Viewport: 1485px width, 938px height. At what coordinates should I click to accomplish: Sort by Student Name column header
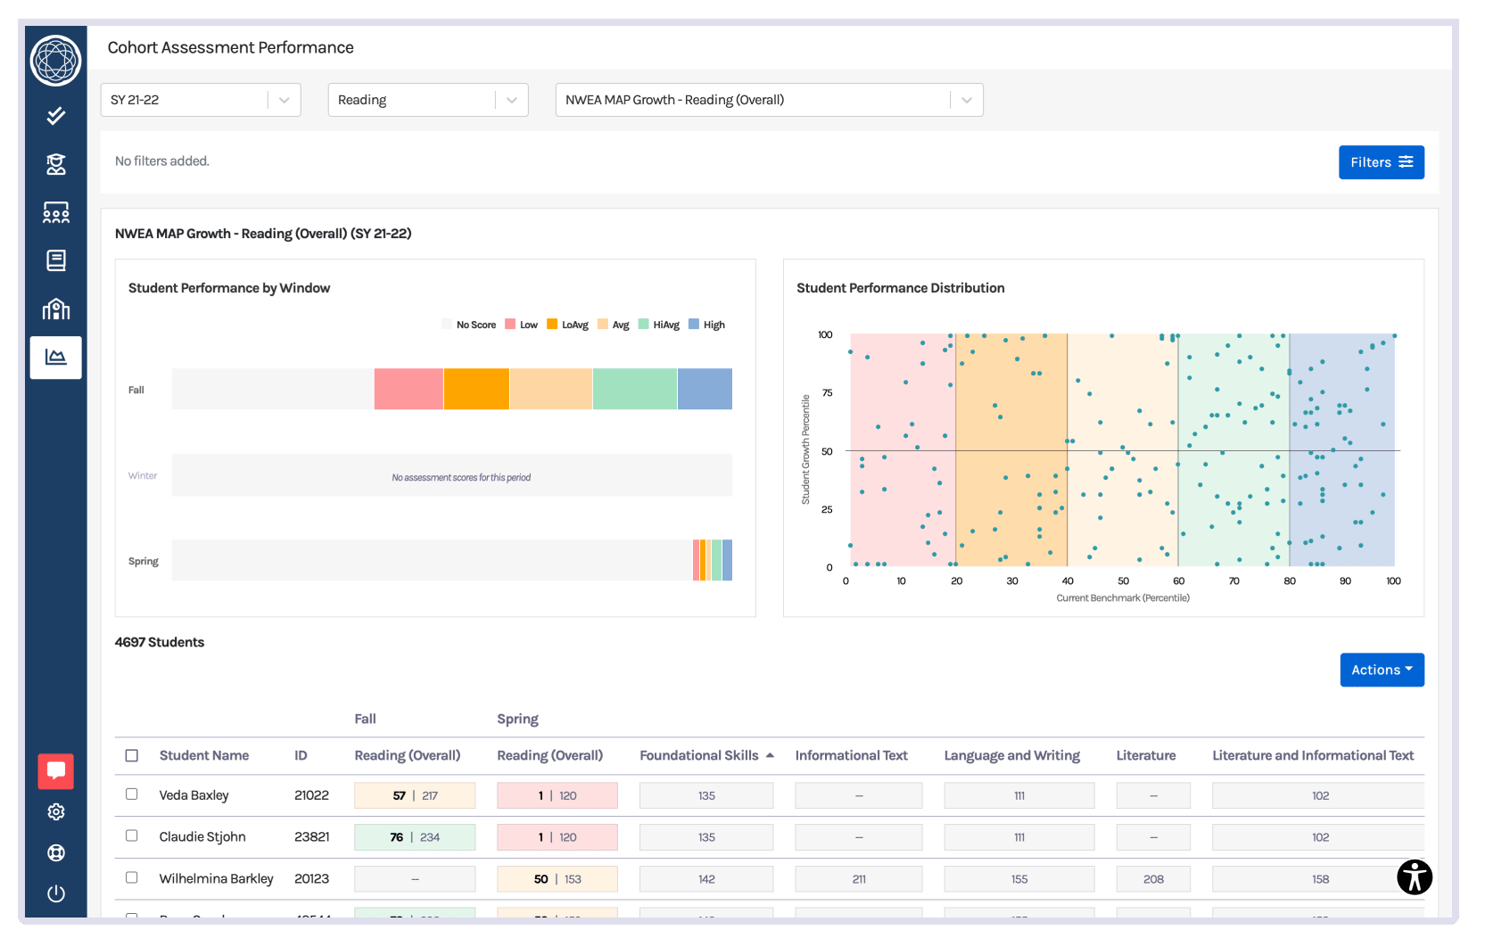[204, 755]
